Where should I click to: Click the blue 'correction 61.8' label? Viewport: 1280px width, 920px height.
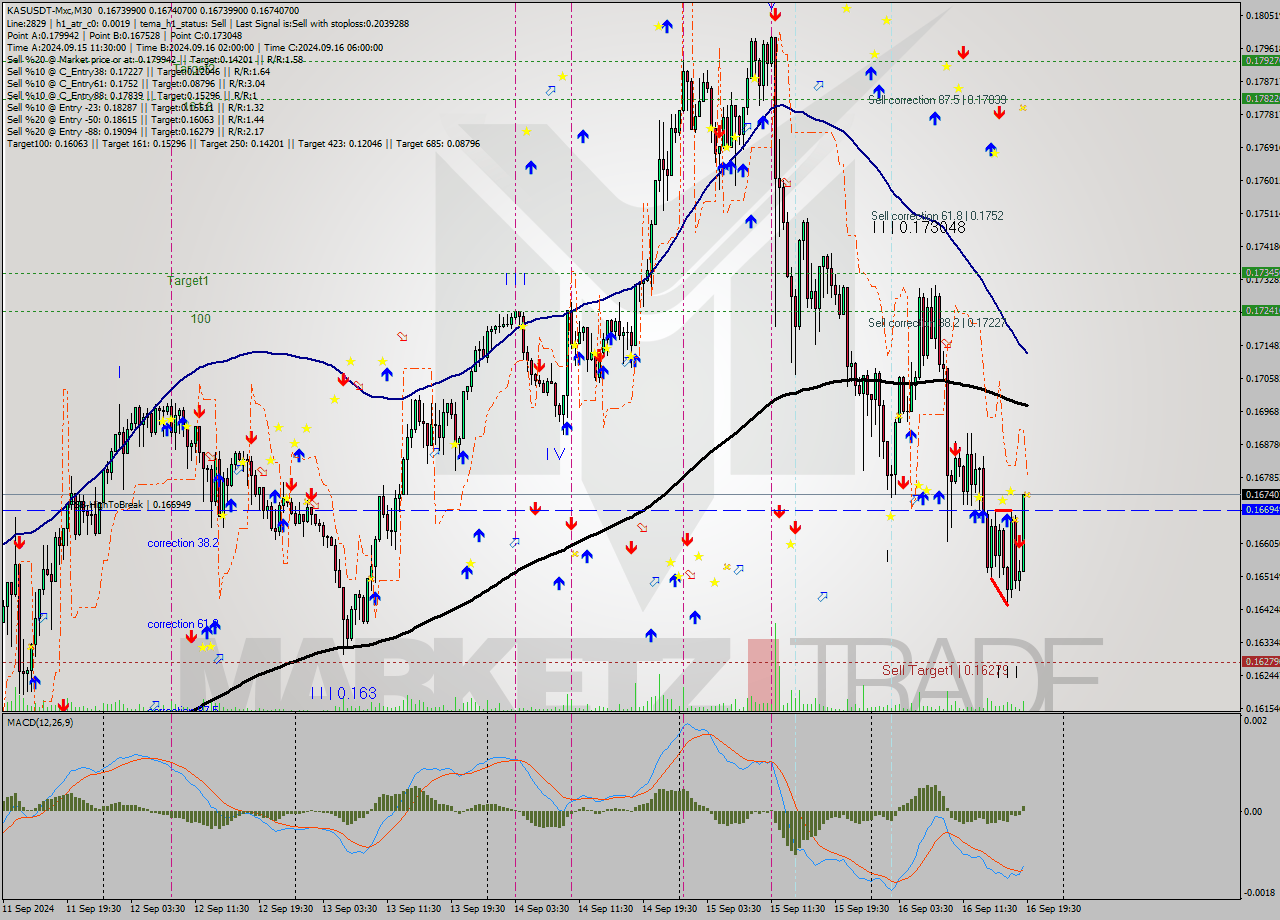[182, 625]
